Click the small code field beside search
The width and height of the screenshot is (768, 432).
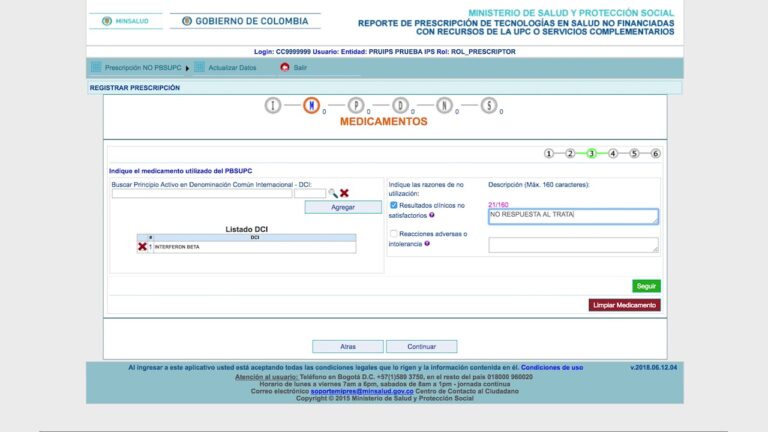click(x=310, y=193)
